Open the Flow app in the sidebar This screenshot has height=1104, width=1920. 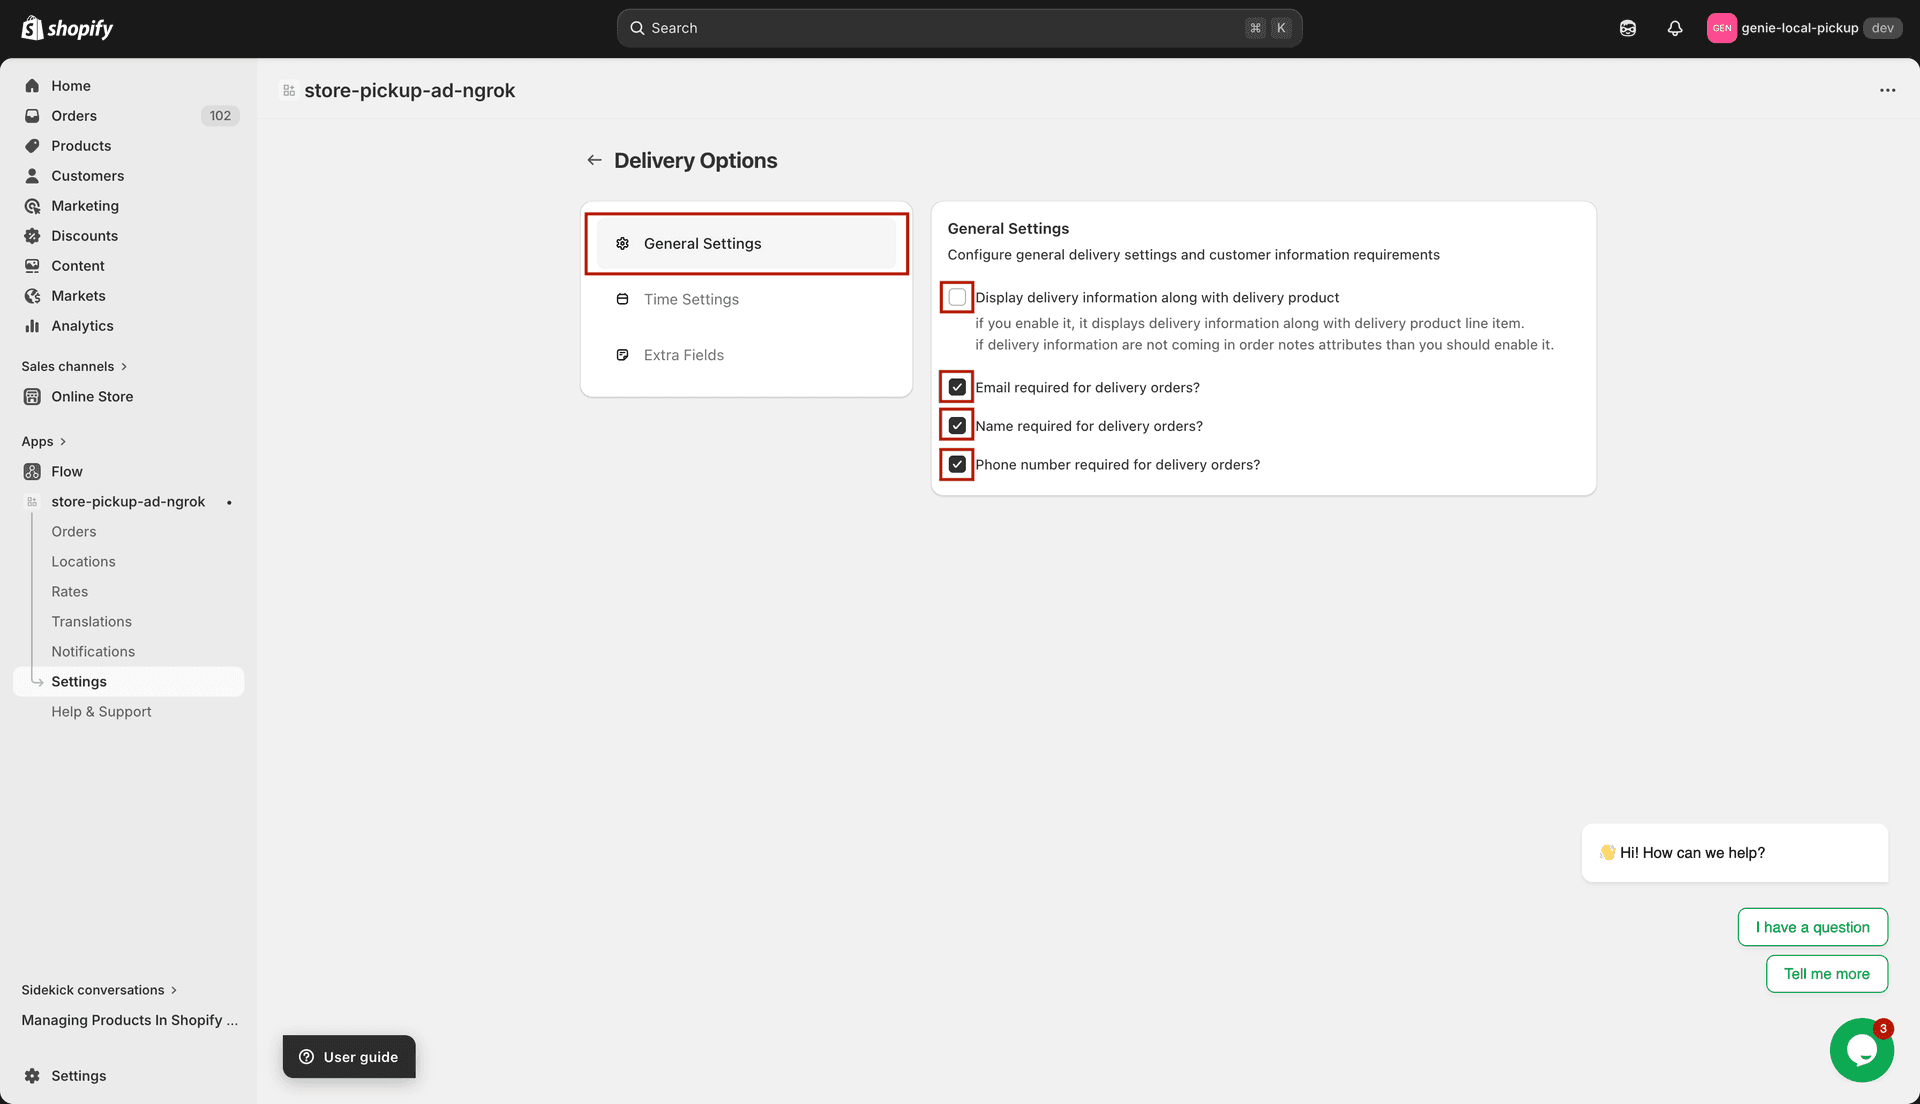click(x=67, y=471)
